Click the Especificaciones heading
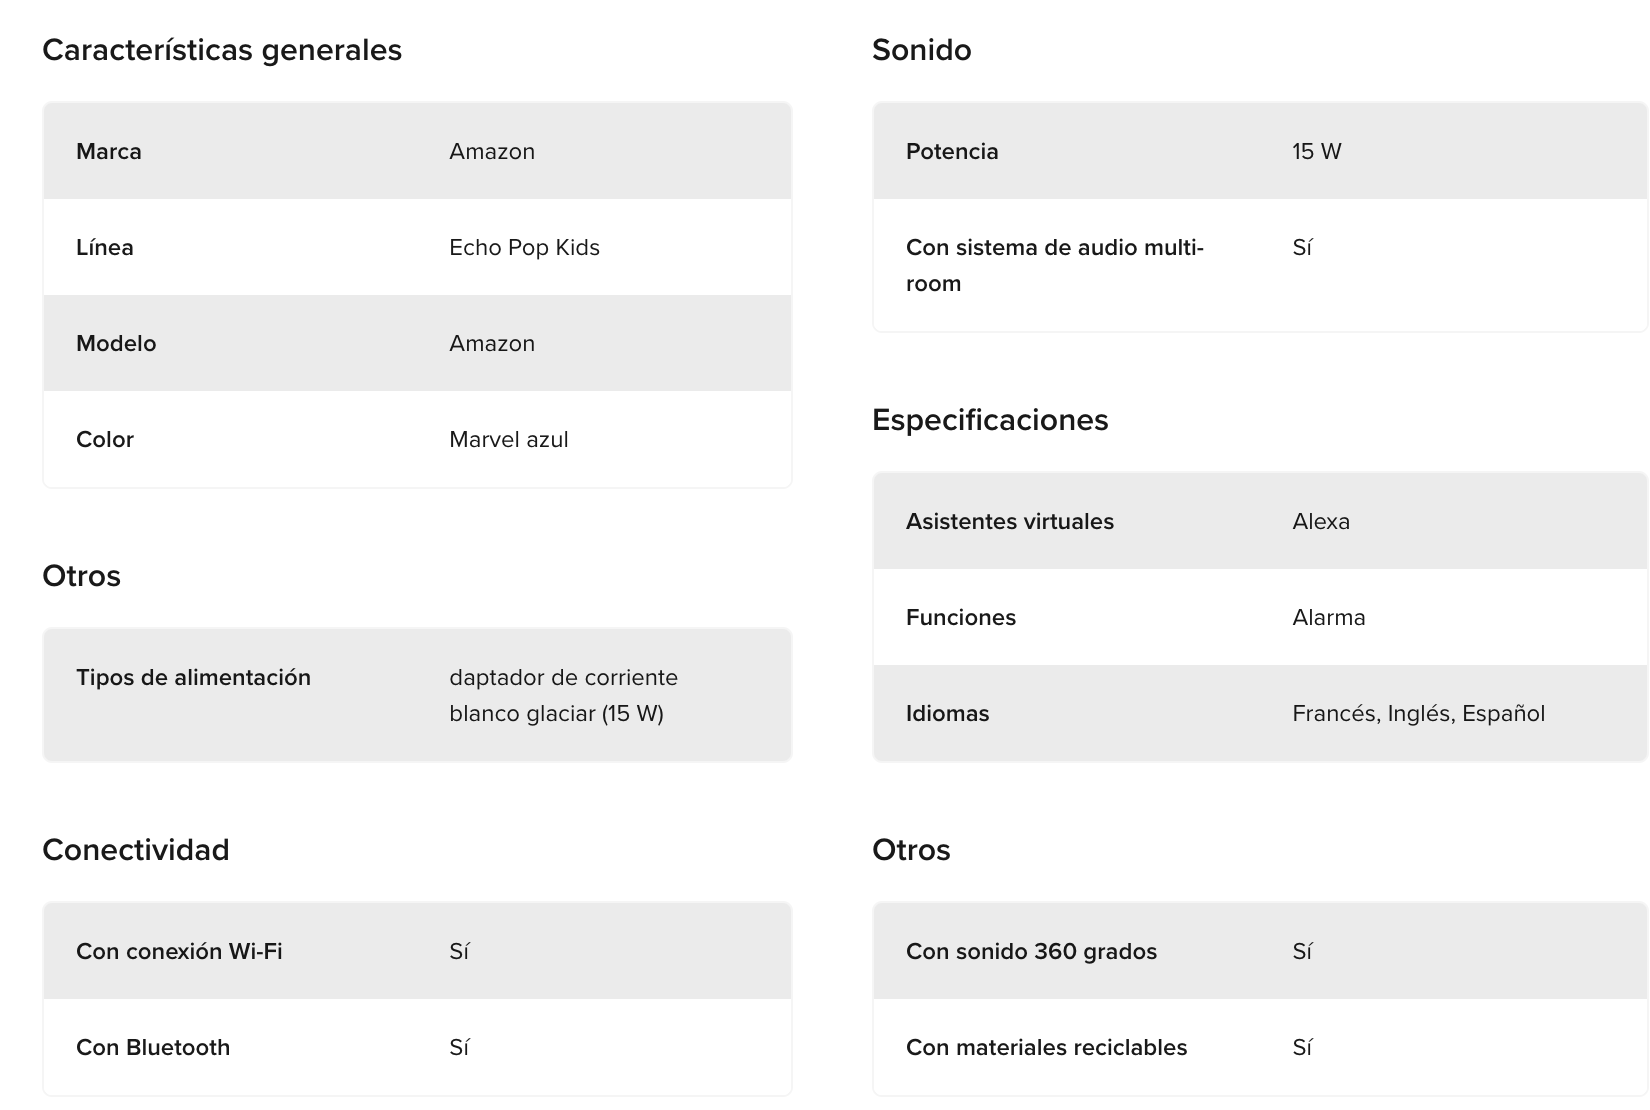The width and height of the screenshot is (1650, 1110). pos(989,420)
